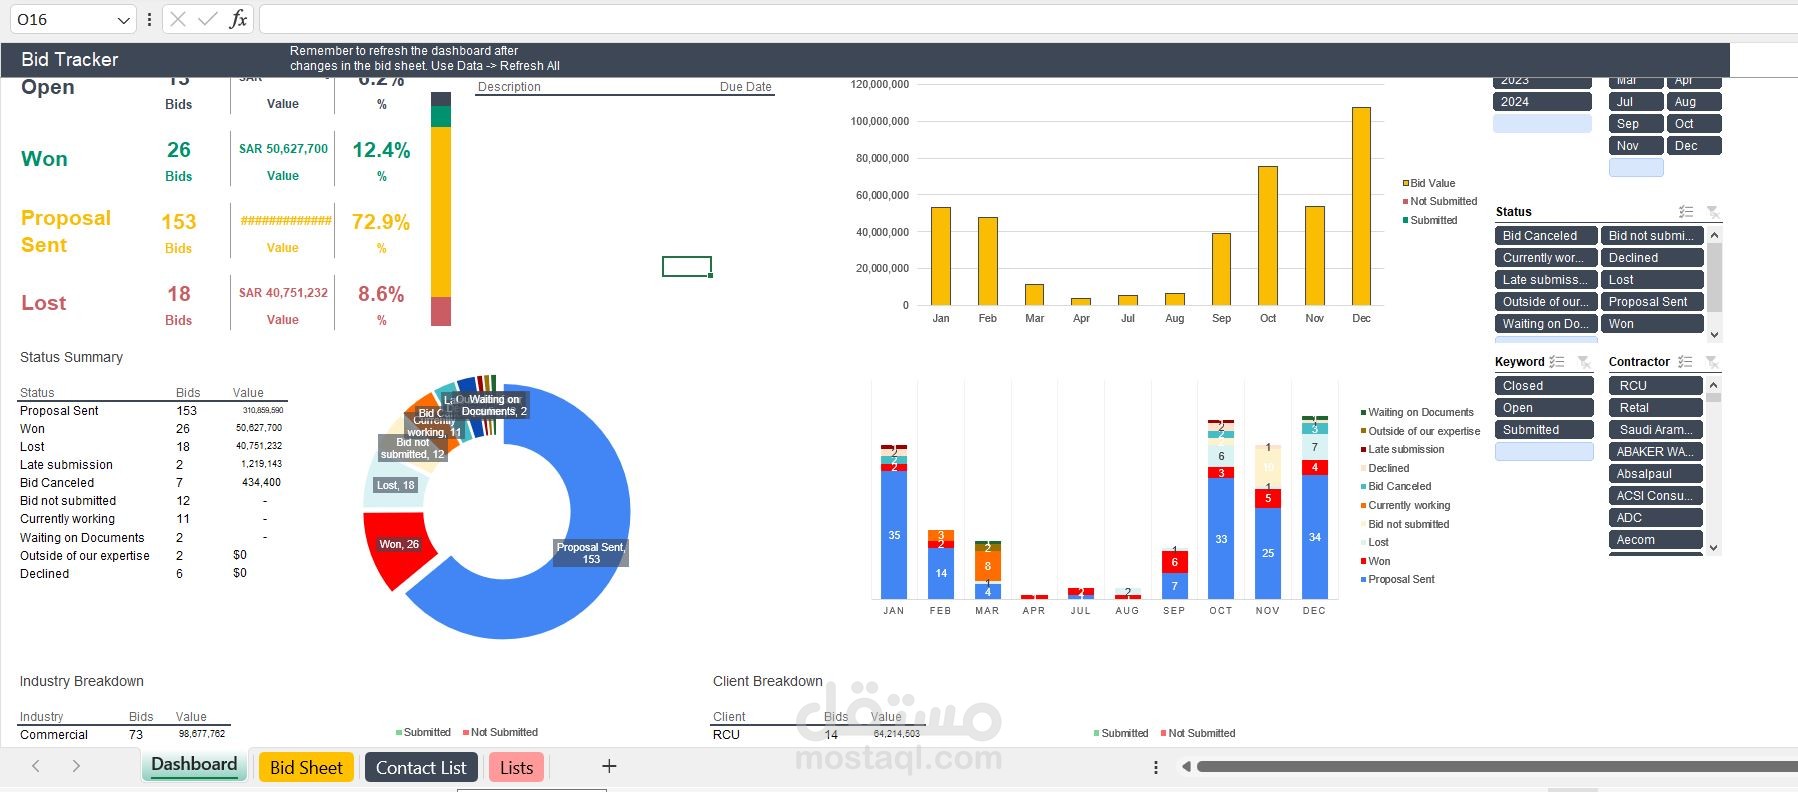Filter Contractor slicer by ACSI Consu...
The height and width of the screenshot is (792, 1798).
coord(1656,496)
